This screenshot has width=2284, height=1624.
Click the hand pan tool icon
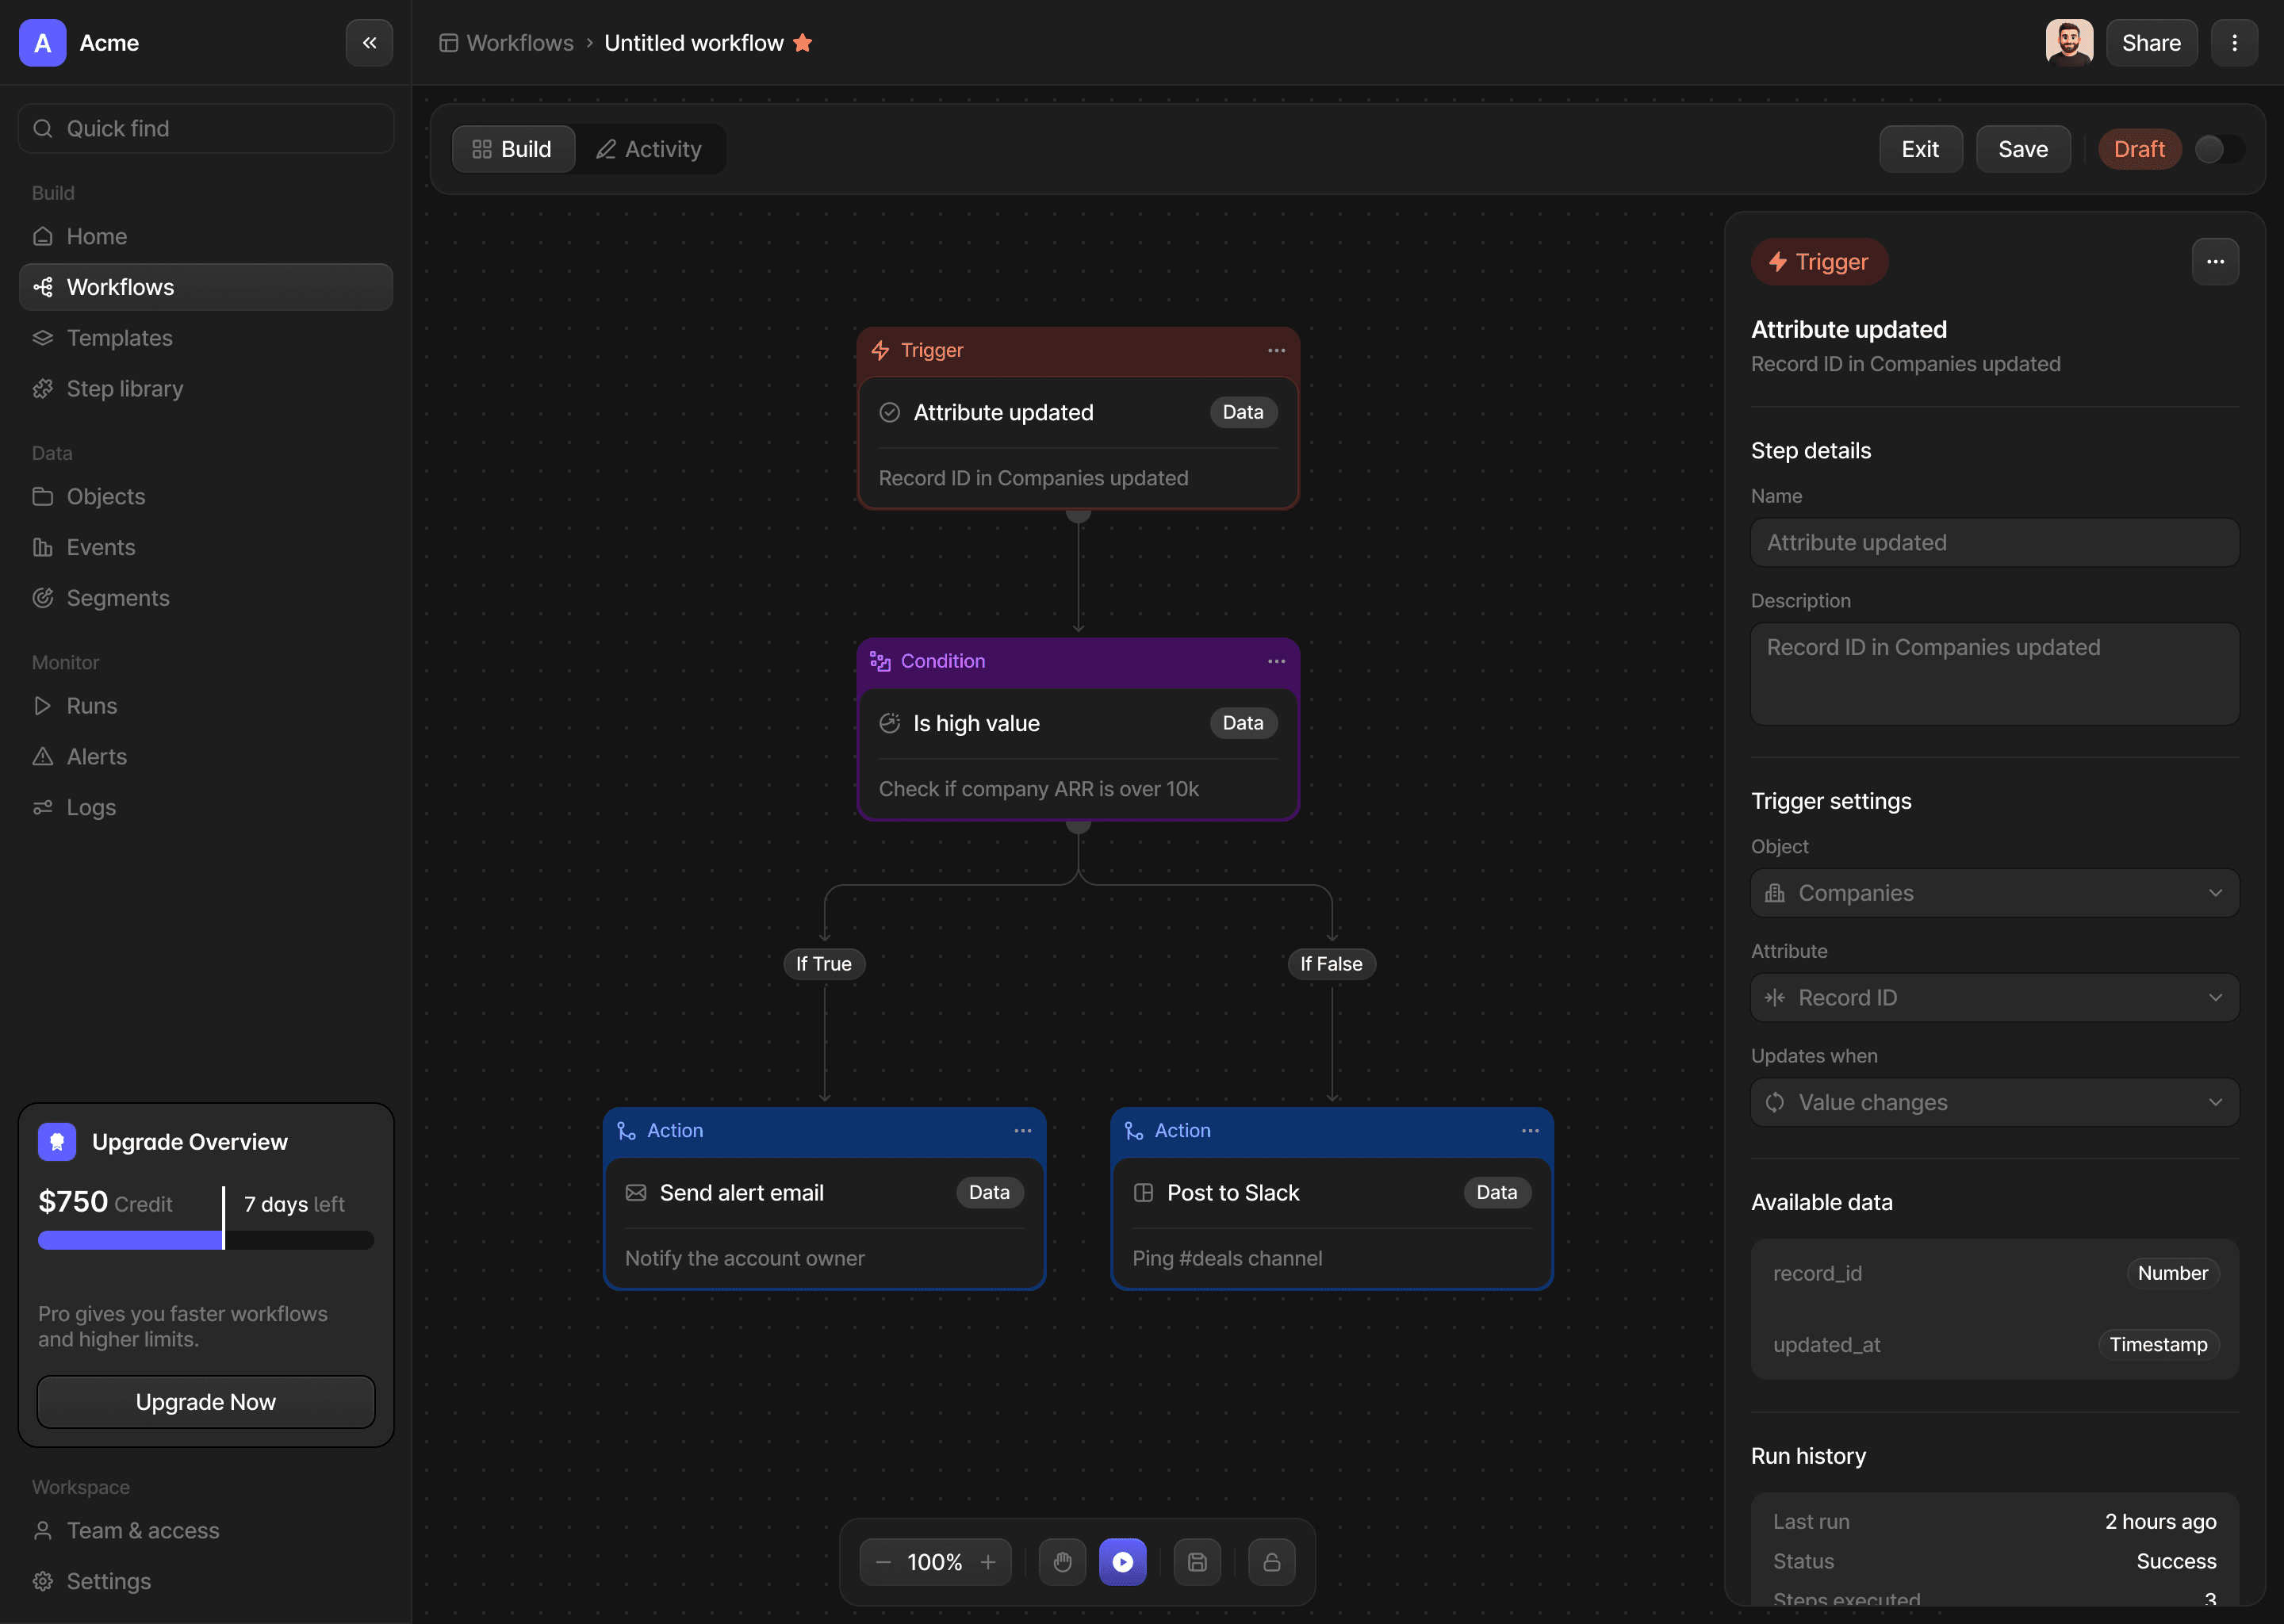click(1062, 1562)
